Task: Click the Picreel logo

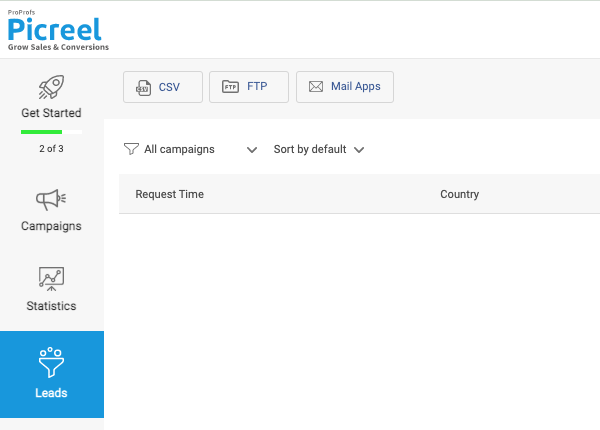Action: [57, 29]
